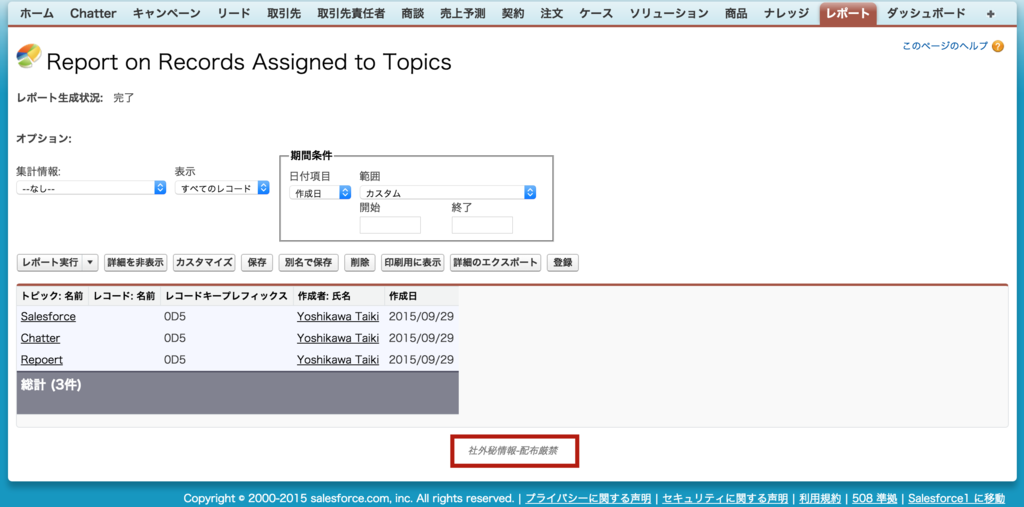The width and height of the screenshot is (1024, 507).
Task: Open the 日付項目 作成日 dropdown
Action: 321,193
